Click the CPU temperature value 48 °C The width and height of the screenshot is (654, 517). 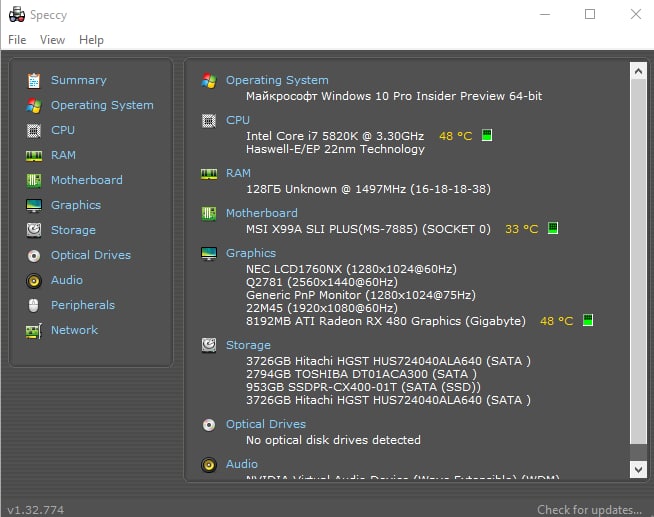pyautogui.click(x=455, y=136)
